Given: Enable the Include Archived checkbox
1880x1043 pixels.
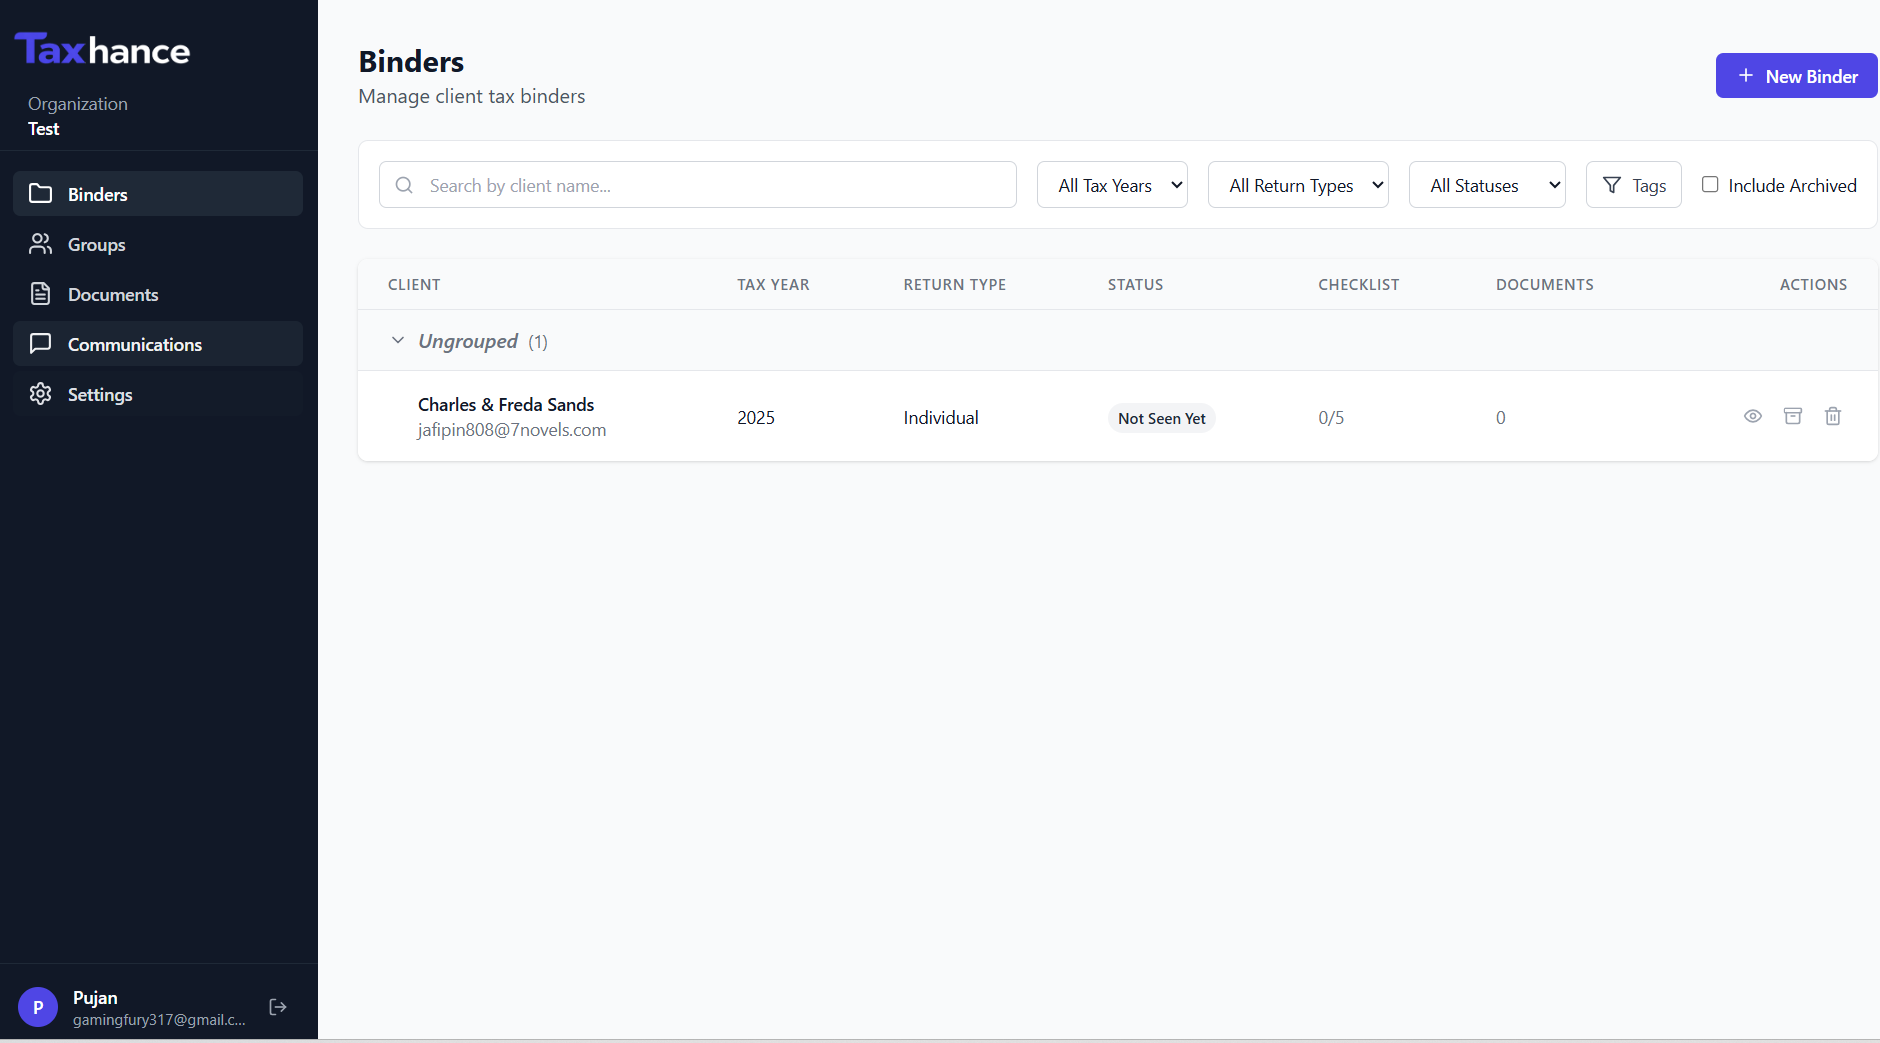Looking at the screenshot, I should click(x=1710, y=184).
